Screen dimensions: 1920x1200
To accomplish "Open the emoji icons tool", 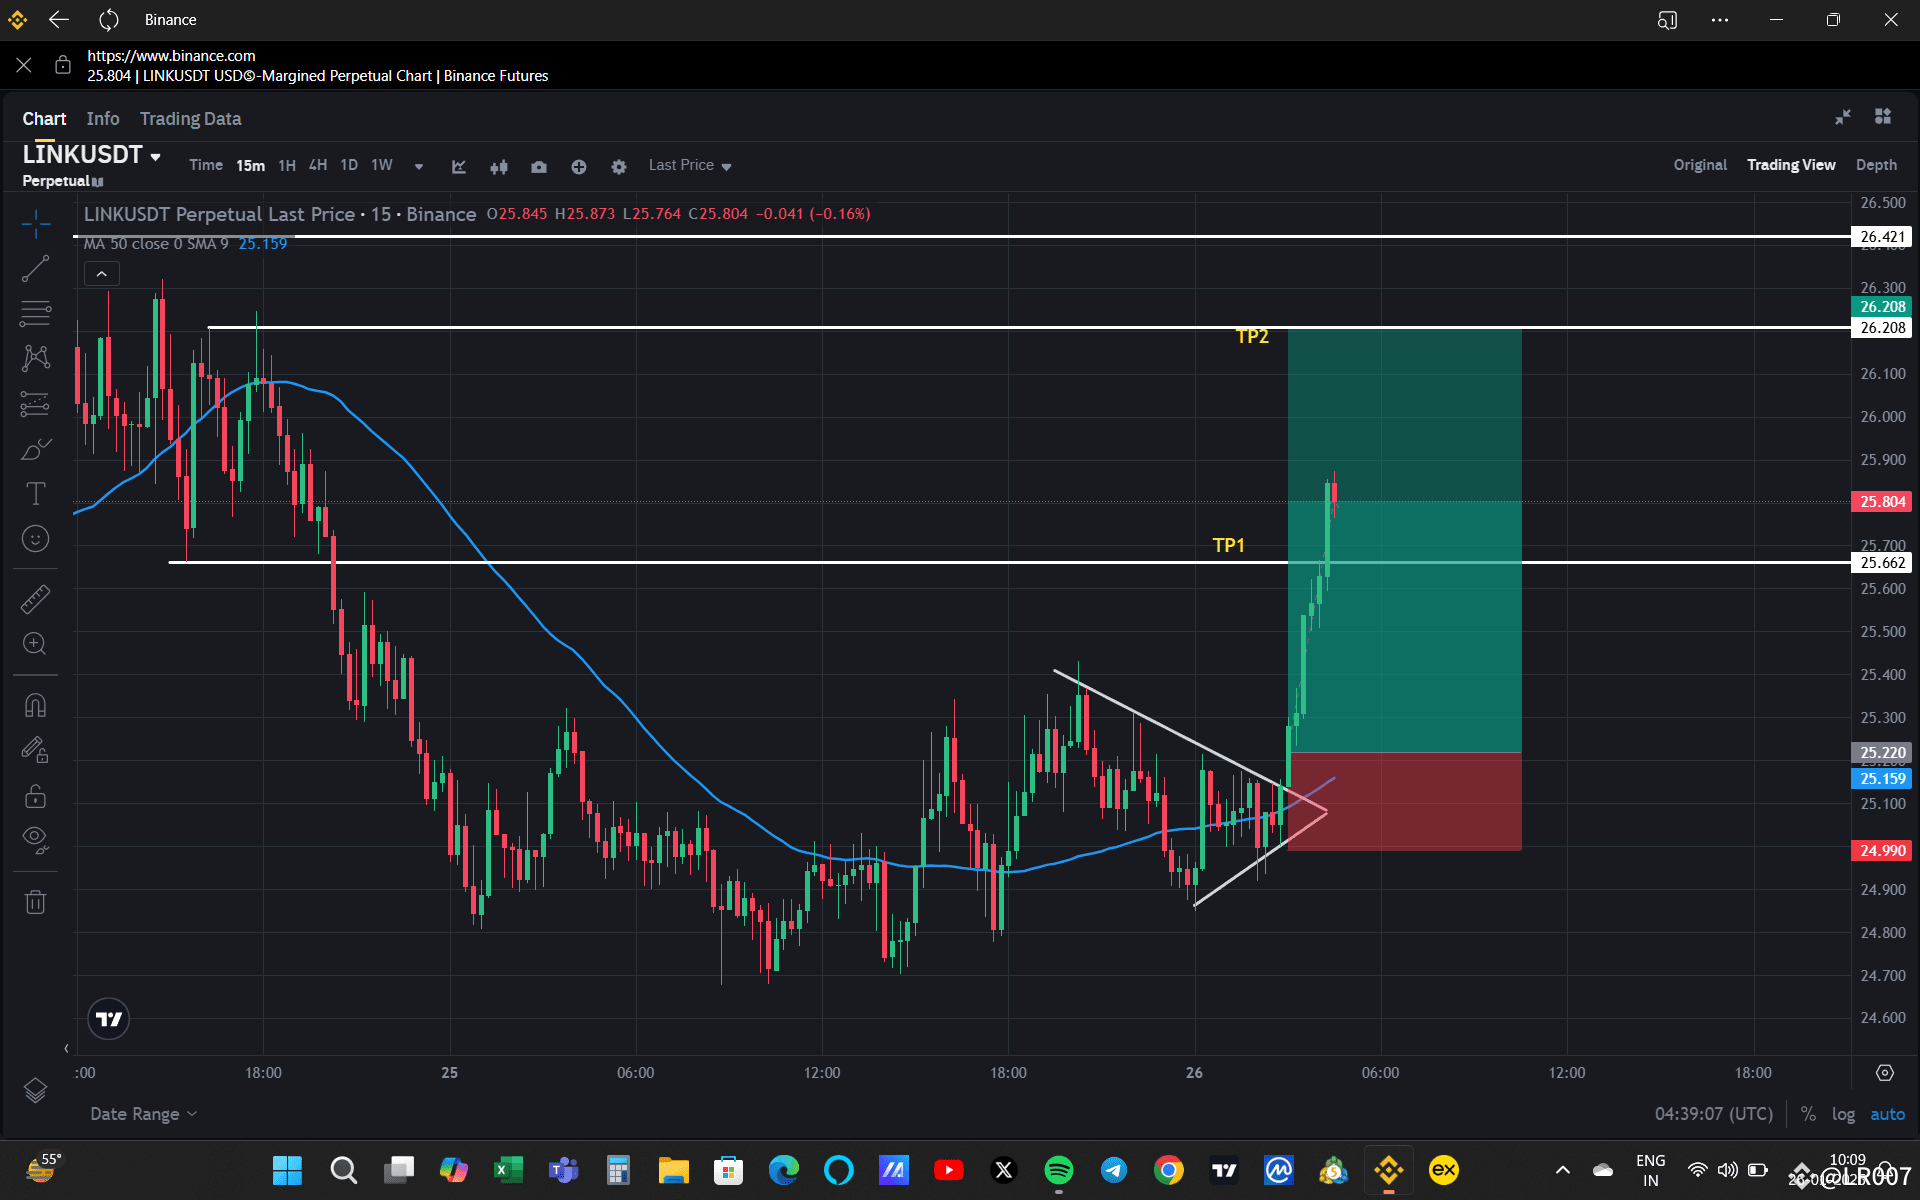I will click(36, 539).
